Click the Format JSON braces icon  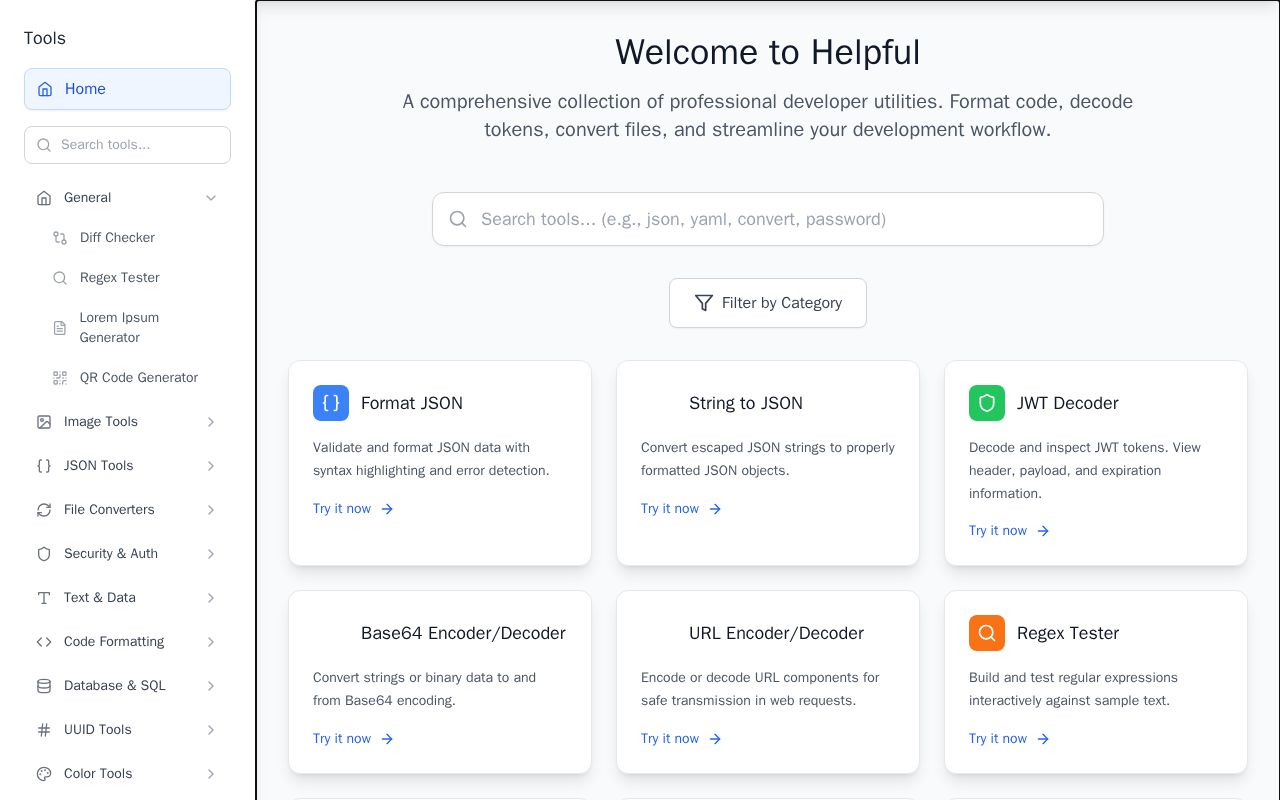point(331,403)
